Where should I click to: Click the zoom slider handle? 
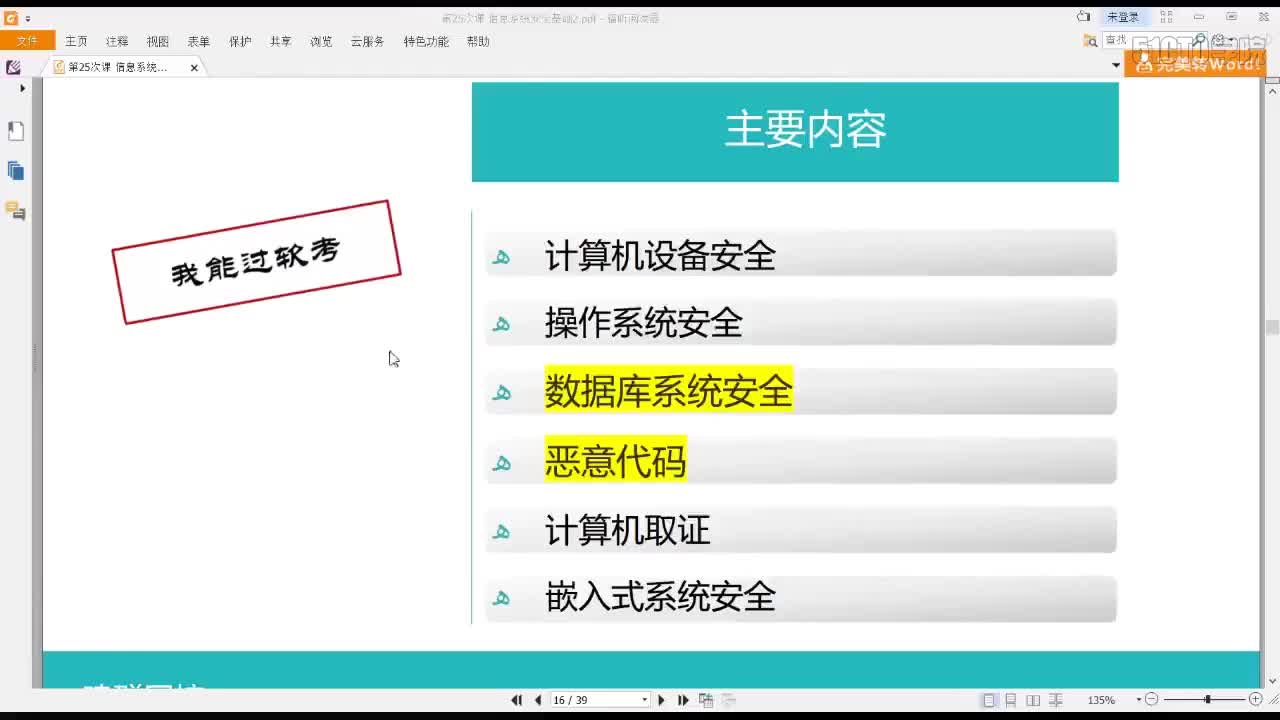(1208, 700)
